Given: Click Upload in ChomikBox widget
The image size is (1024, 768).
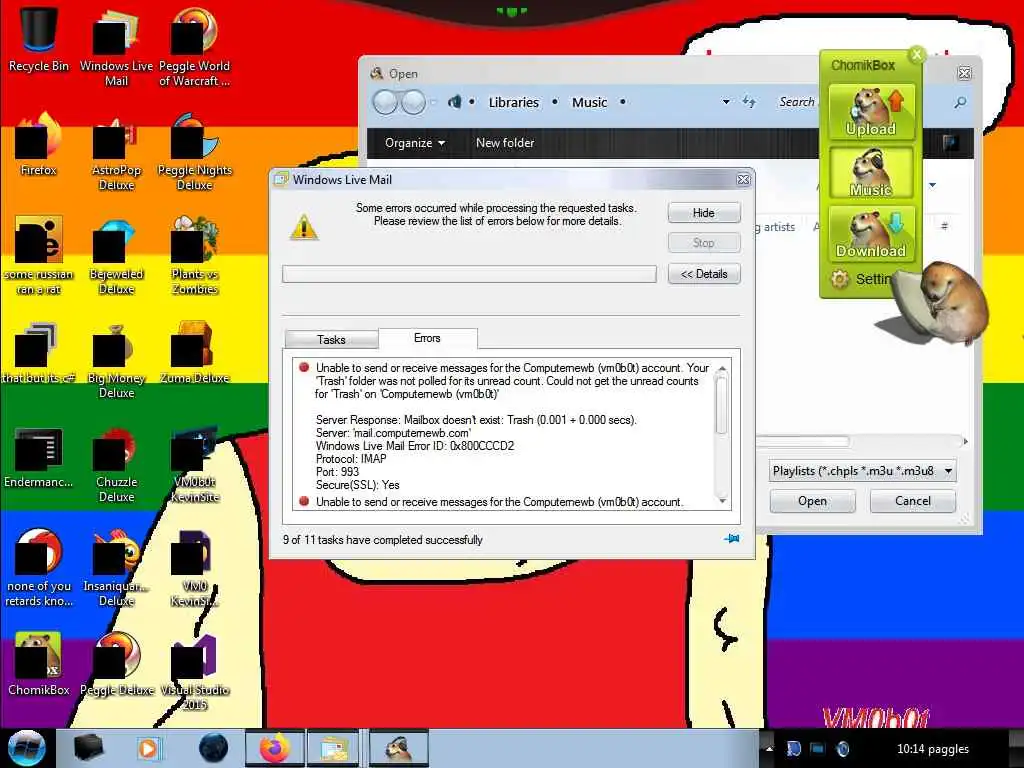Looking at the screenshot, I should tap(871, 112).
